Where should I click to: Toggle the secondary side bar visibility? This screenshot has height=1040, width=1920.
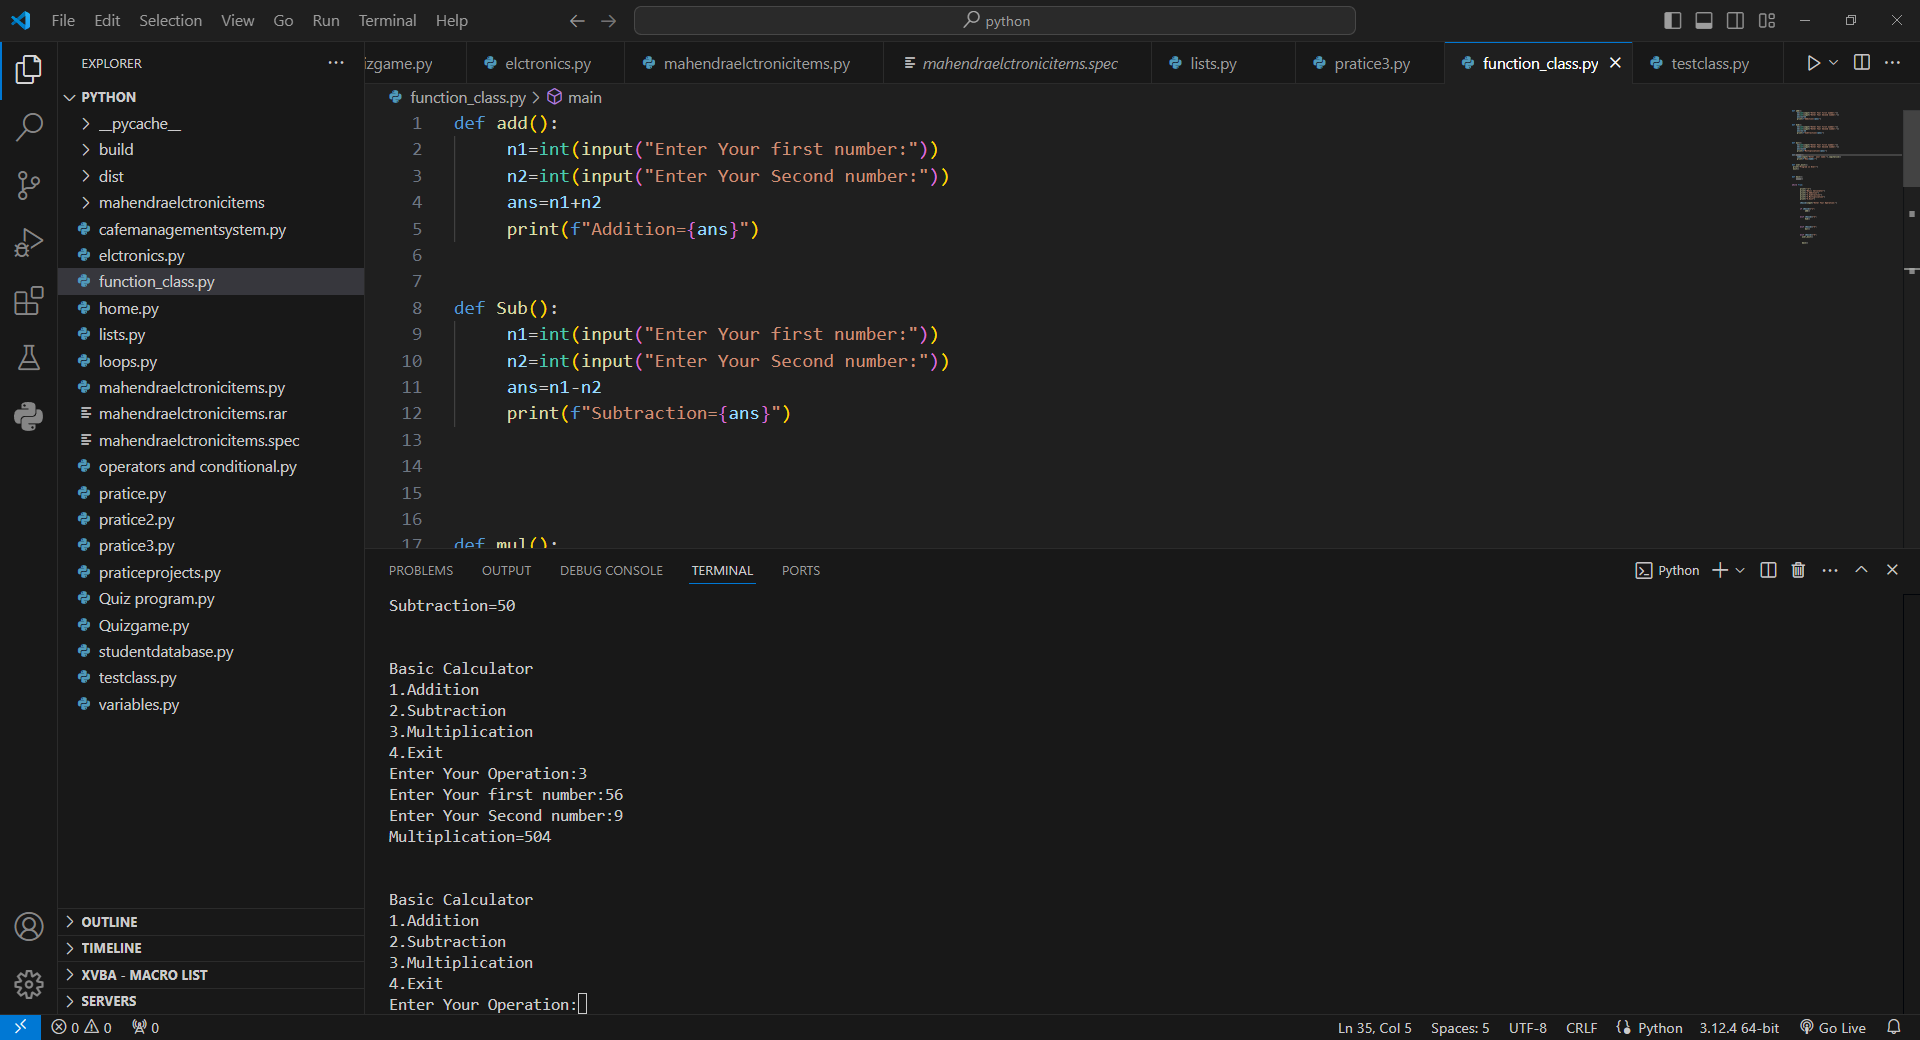click(1736, 21)
